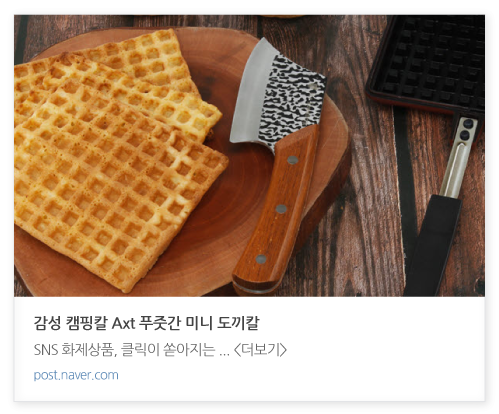Image resolution: width=499 pixels, height=414 pixels.
Task: Click the black grip of the waffle pan
Action: [x=433, y=246]
